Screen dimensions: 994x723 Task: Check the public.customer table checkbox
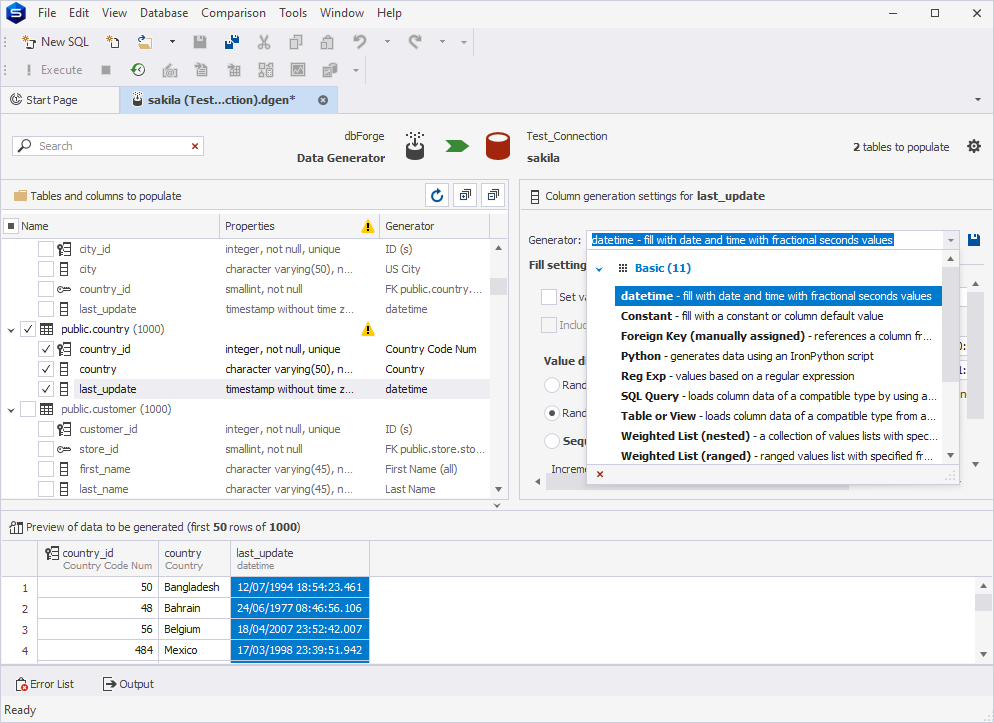28,409
